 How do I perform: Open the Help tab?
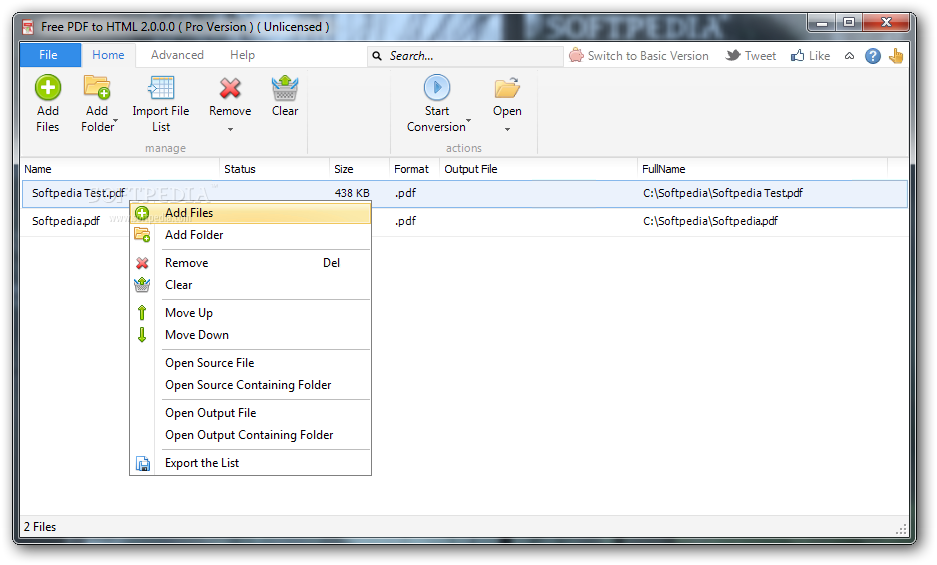[243, 55]
